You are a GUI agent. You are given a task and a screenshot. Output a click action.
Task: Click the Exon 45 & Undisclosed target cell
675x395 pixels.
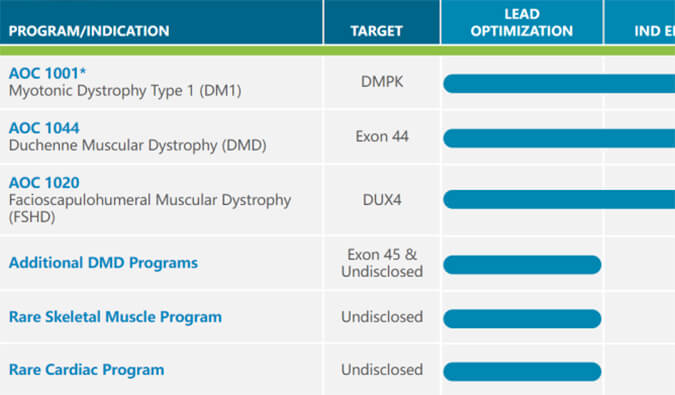(x=382, y=263)
